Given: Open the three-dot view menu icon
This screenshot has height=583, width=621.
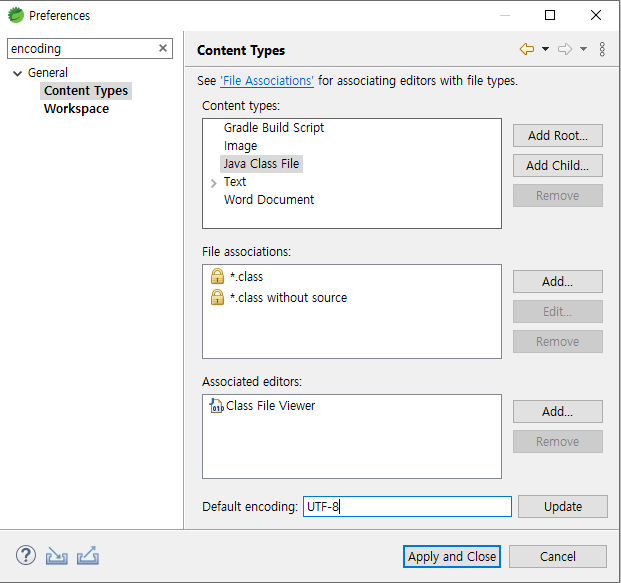Looking at the screenshot, I should (602, 49).
